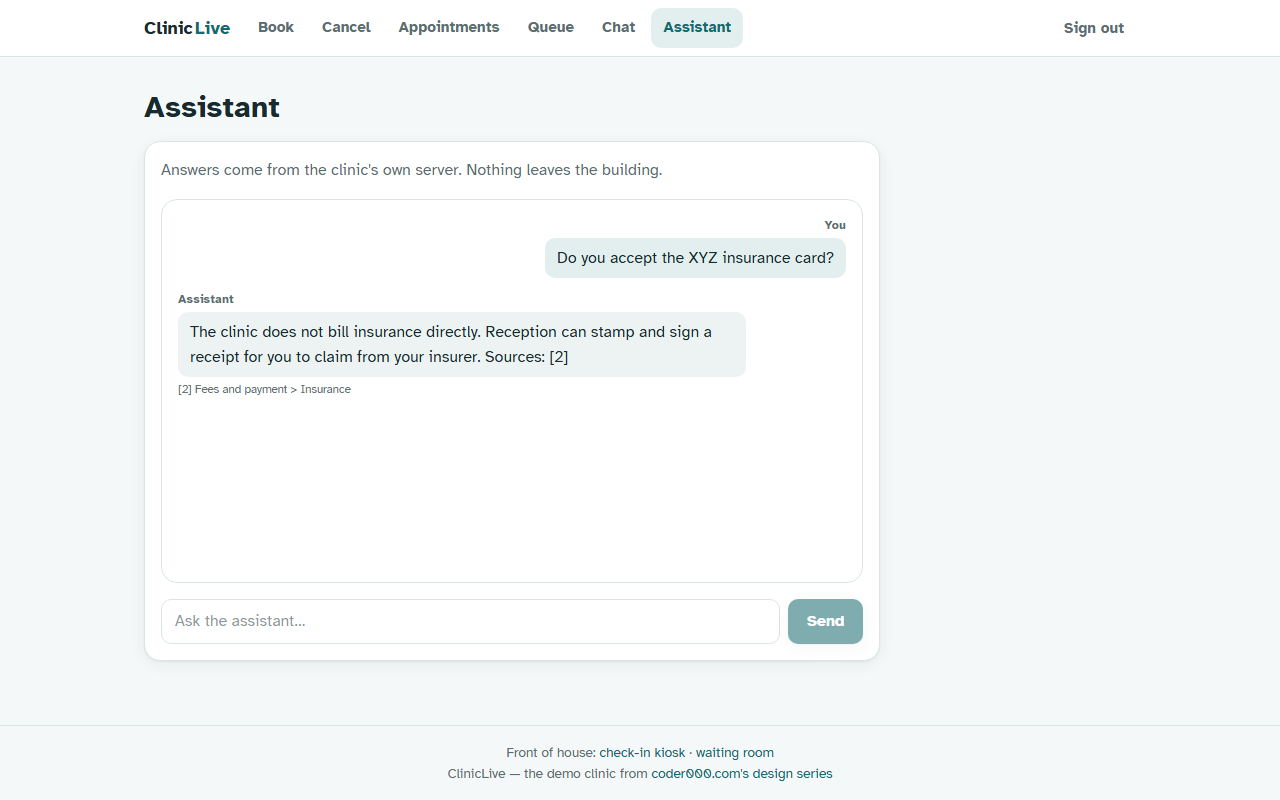The width and height of the screenshot is (1280, 800).
Task: Click the Send button
Action: click(825, 621)
